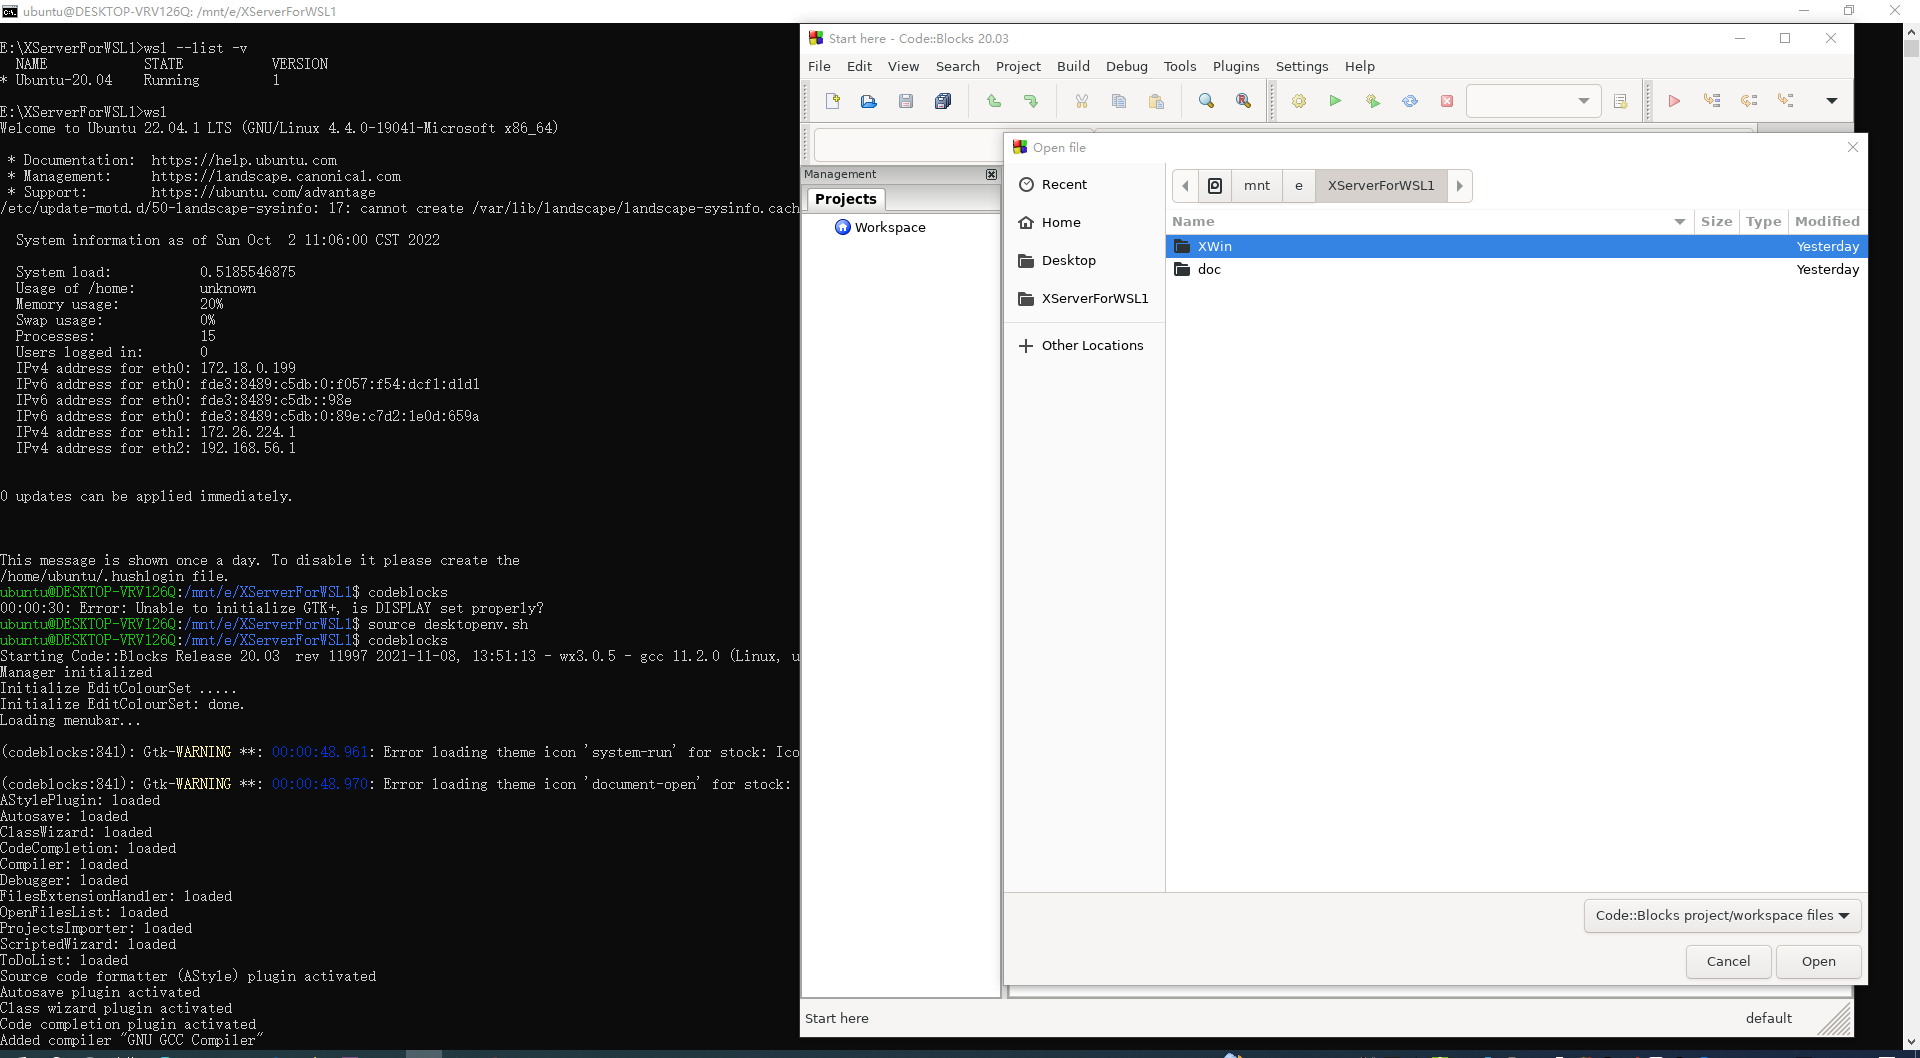Open the Project menu

1018,66
